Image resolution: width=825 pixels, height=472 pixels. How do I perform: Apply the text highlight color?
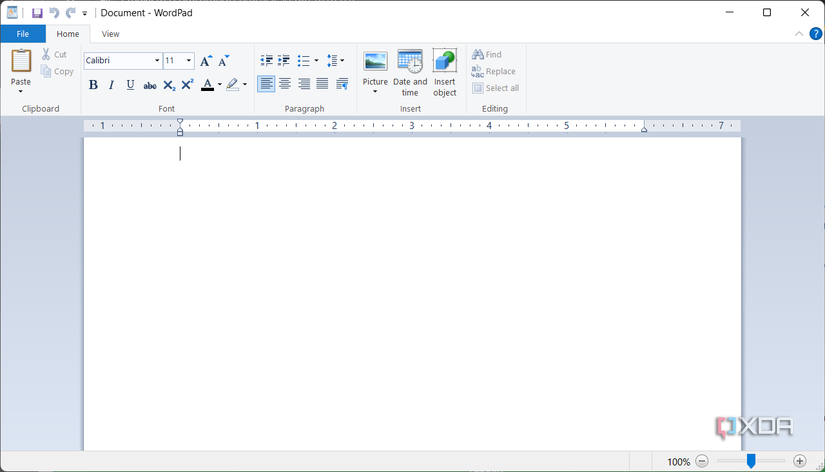point(232,85)
